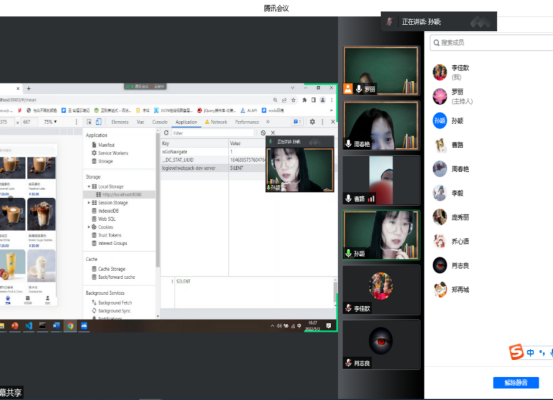Click the green microphone icon on 孙 video tile
553x400 pixels.
coord(349,253)
